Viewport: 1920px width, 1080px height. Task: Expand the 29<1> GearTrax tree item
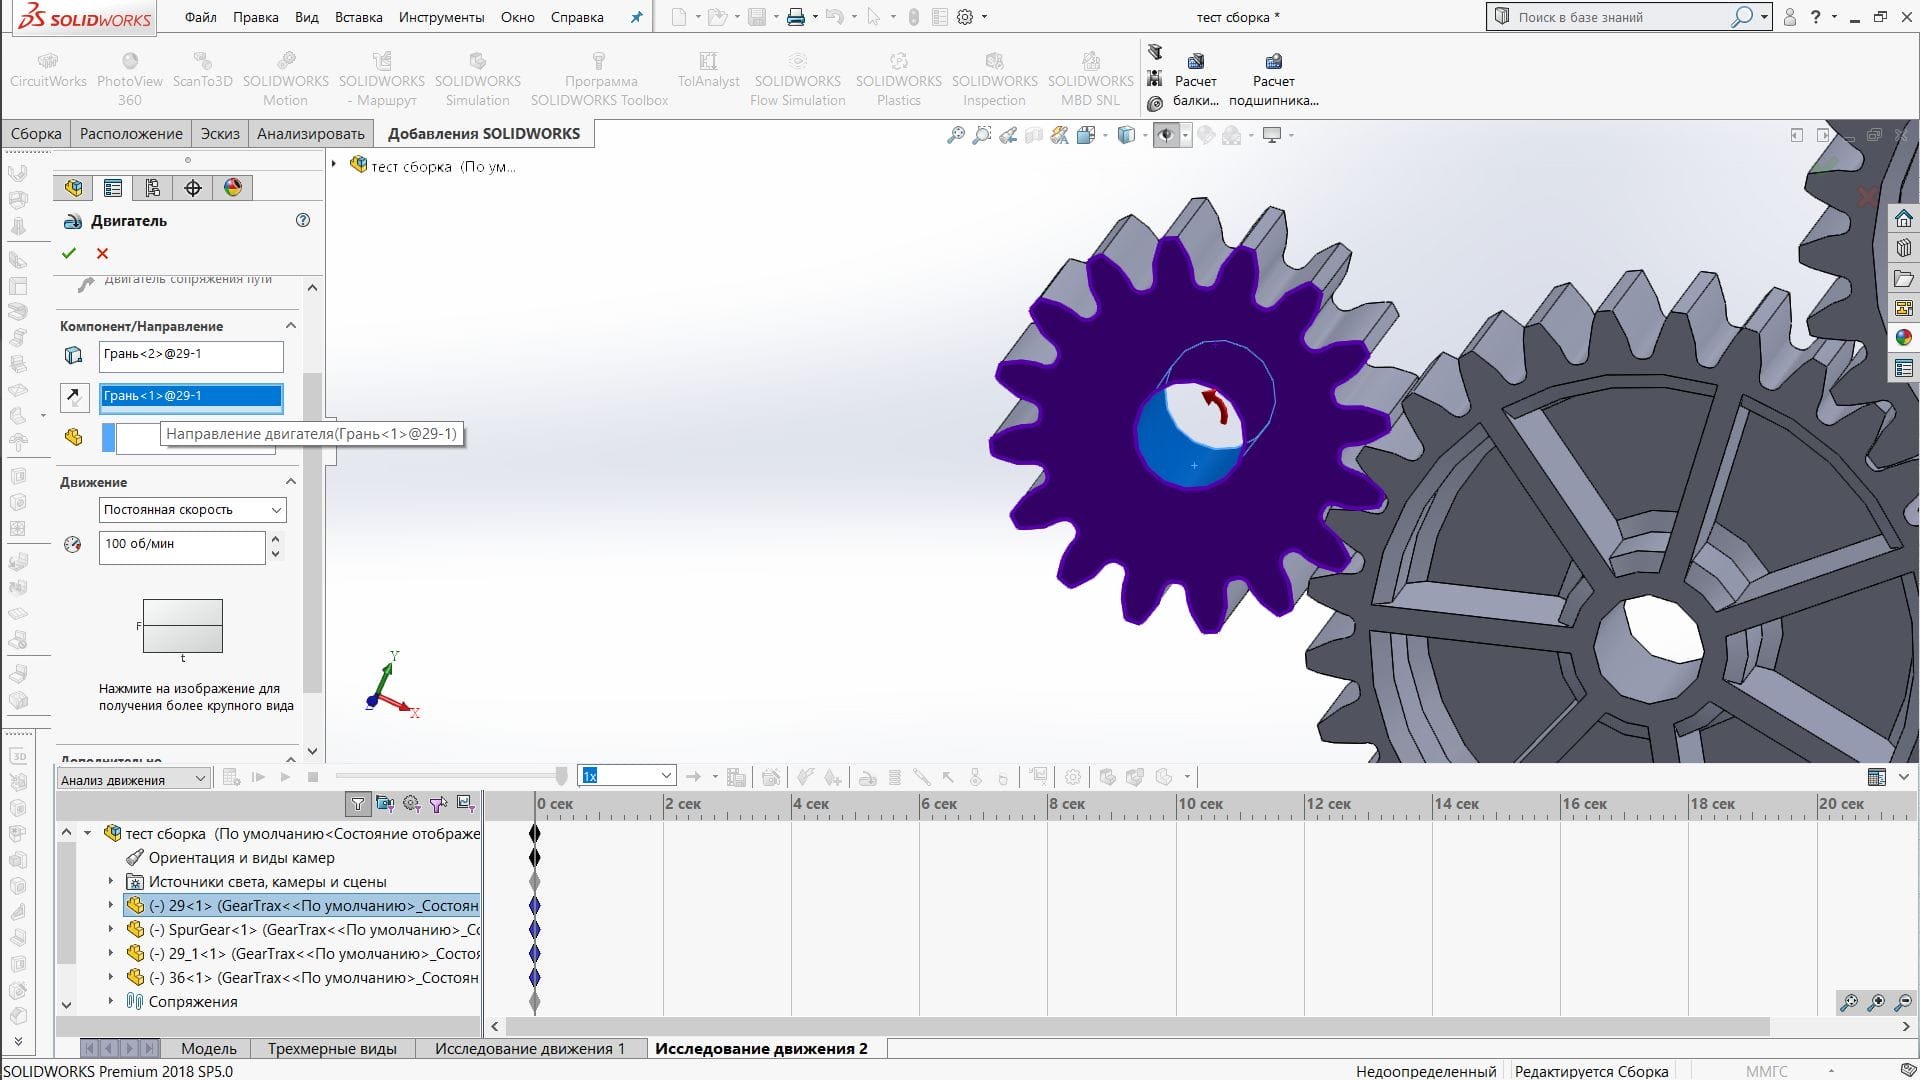(x=109, y=906)
